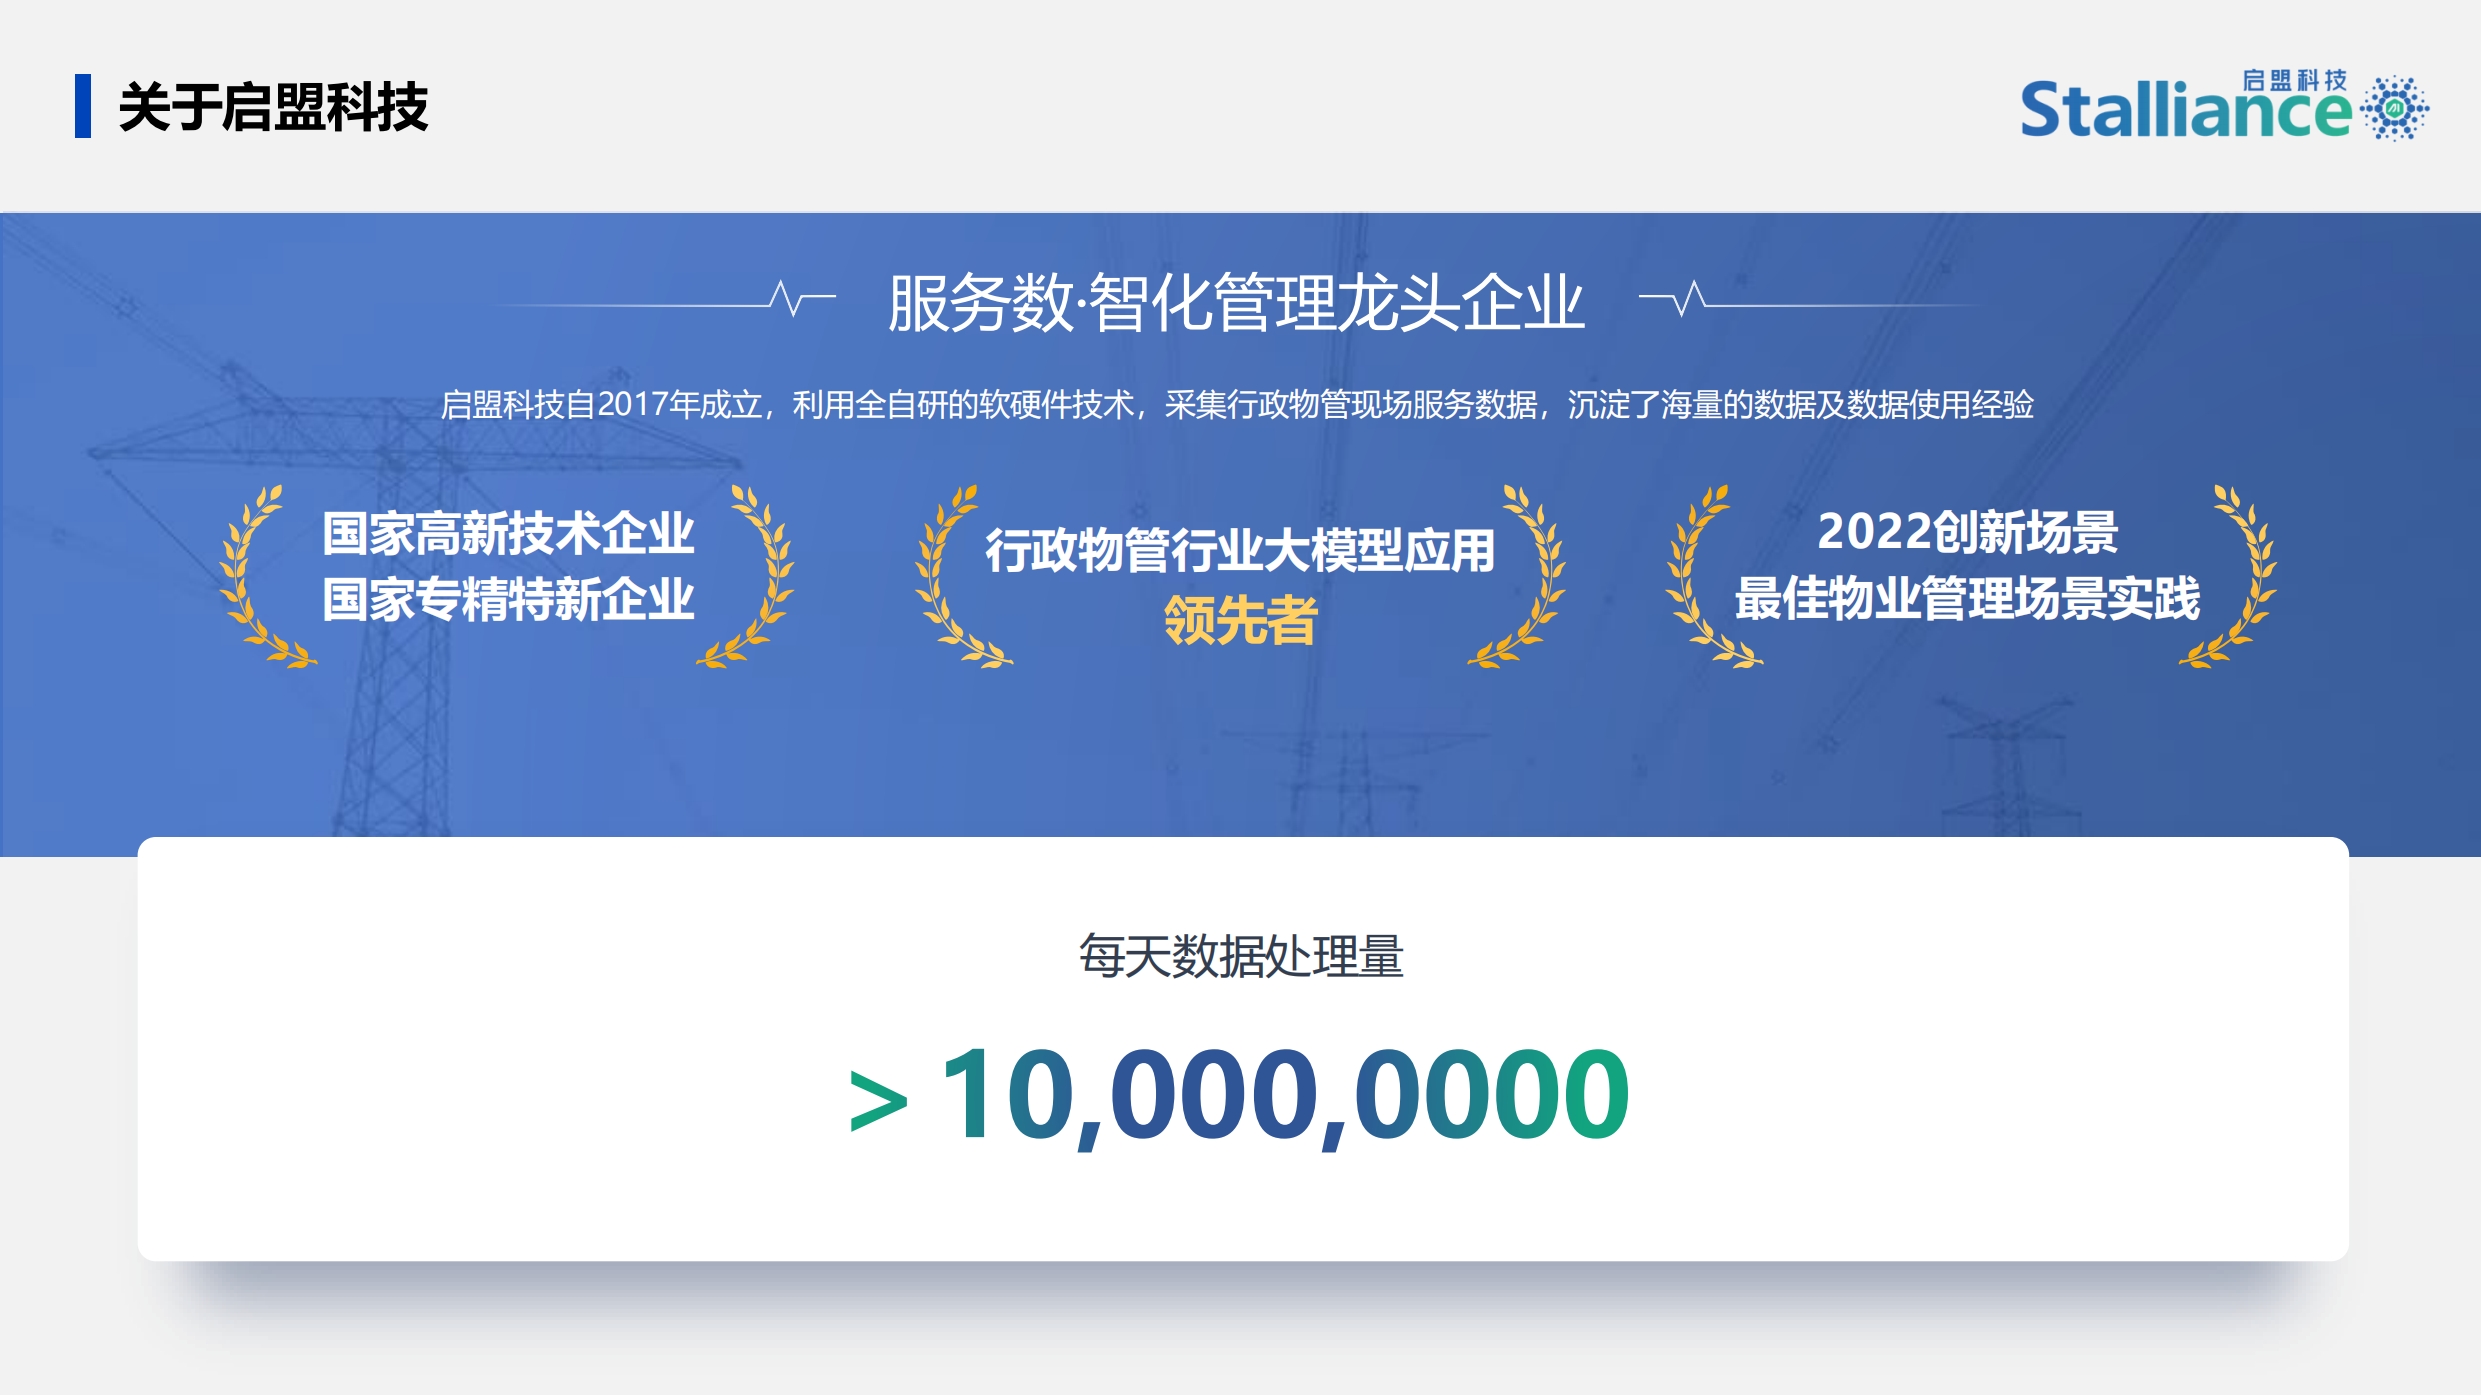This screenshot has width=2481, height=1395.
Task: Click the text 国家高新技术企业
Action: (x=508, y=533)
